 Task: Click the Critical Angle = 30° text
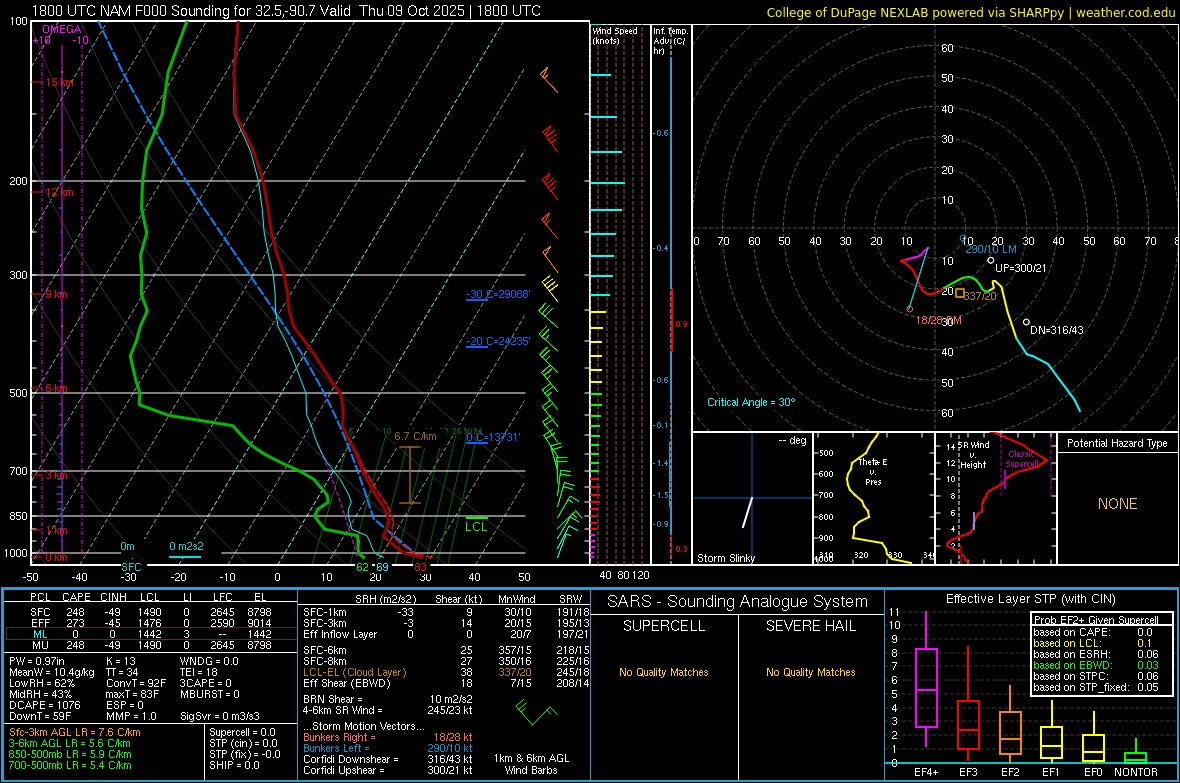(751, 402)
